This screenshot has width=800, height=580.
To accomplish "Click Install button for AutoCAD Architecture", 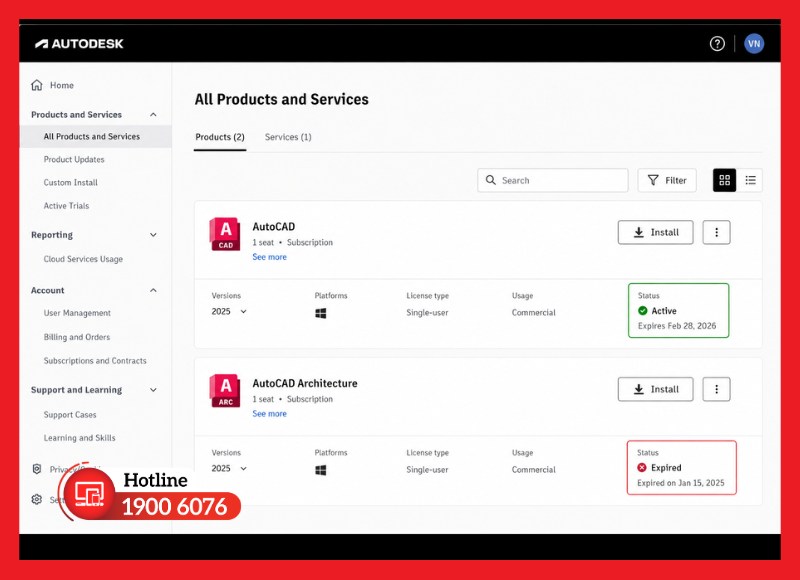I will (655, 389).
